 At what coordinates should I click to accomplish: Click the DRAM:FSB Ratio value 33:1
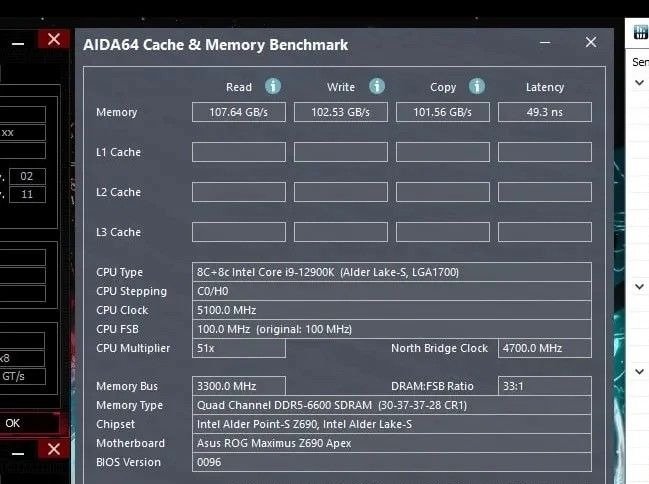point(545,386)
